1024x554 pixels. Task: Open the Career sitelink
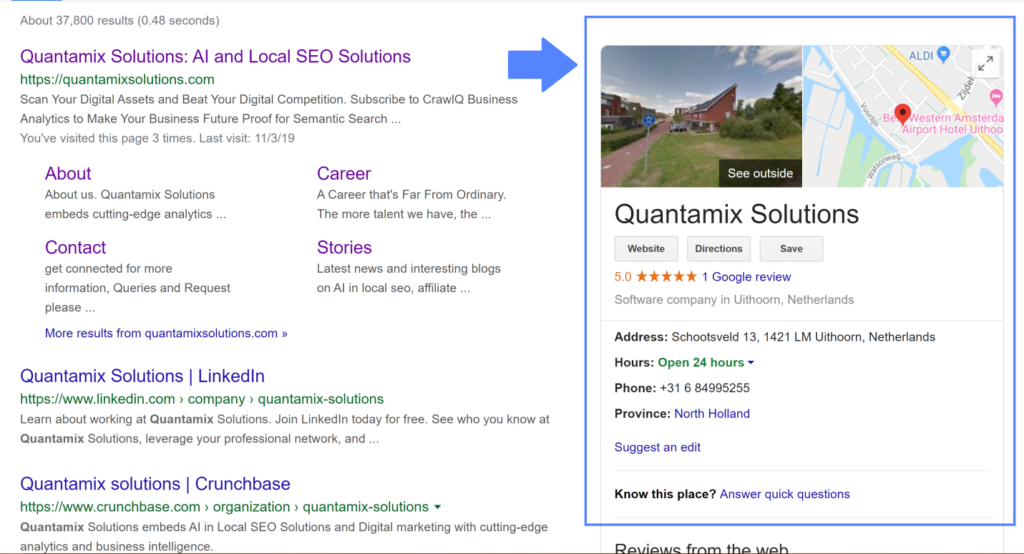pyautogui.click(x=344, y=174)
